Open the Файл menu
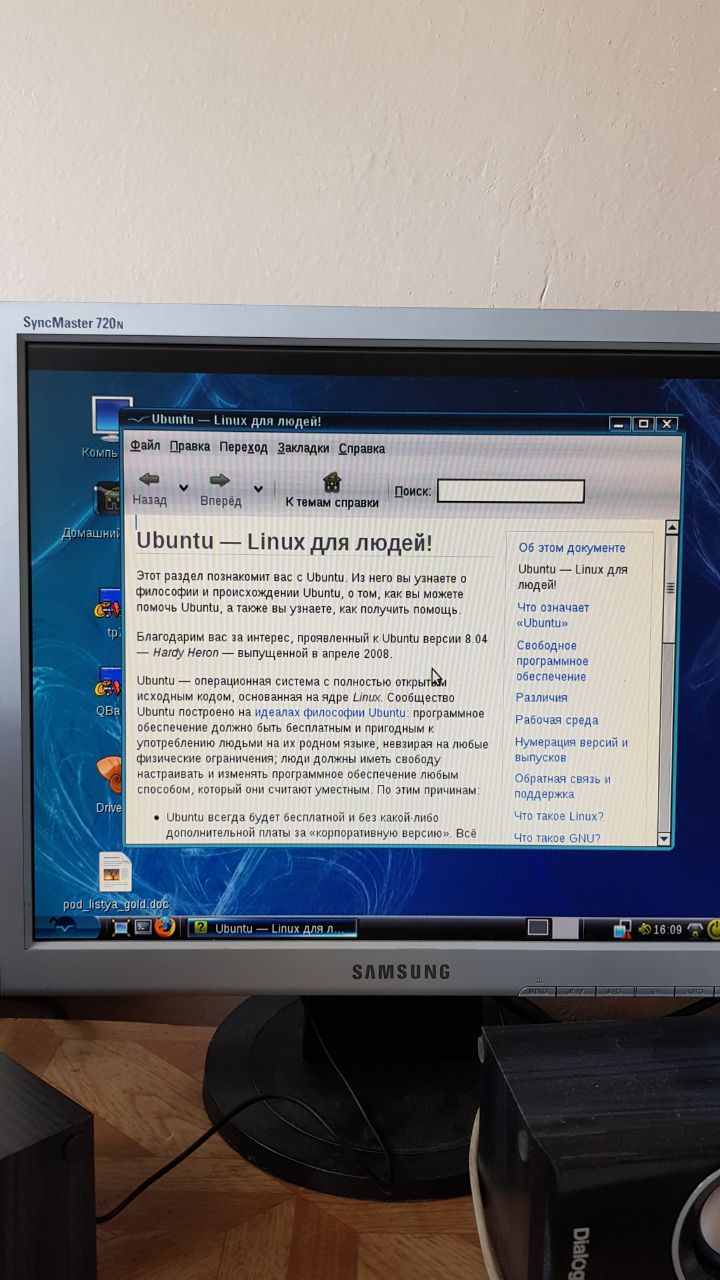This screenshot has height=1280, width=720. 145,446
